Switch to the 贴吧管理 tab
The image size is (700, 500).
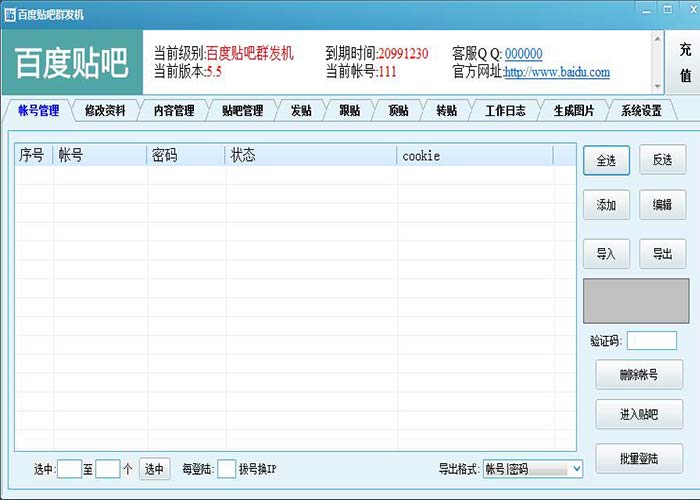[242, 110]
